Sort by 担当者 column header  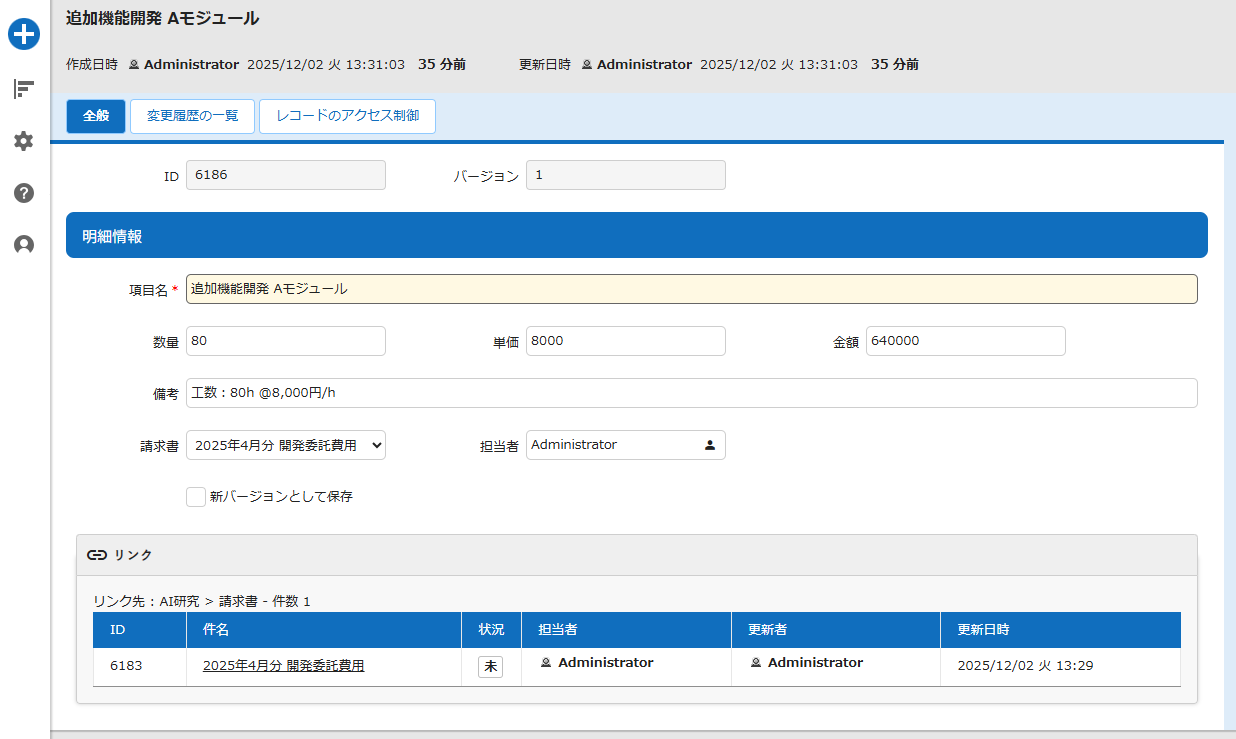coord(626,630)
